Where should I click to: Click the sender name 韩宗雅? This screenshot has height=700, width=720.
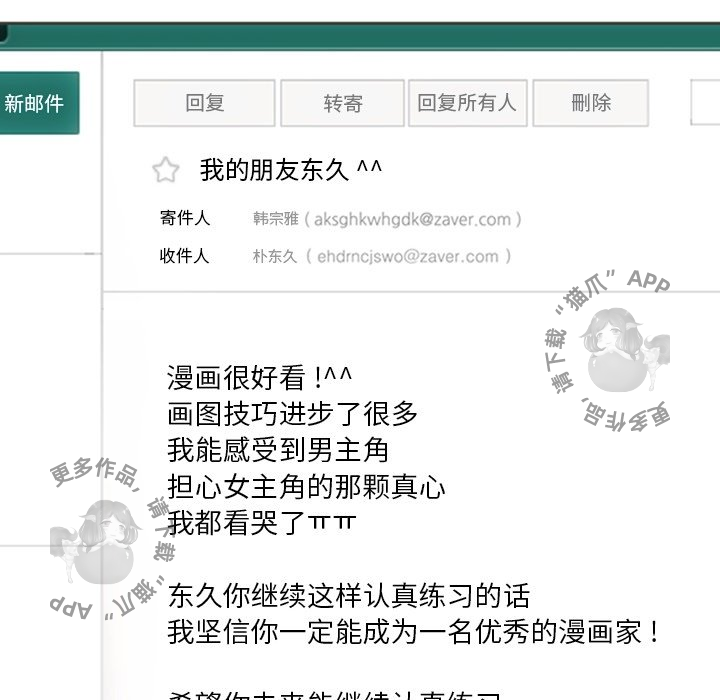point(275,219)
